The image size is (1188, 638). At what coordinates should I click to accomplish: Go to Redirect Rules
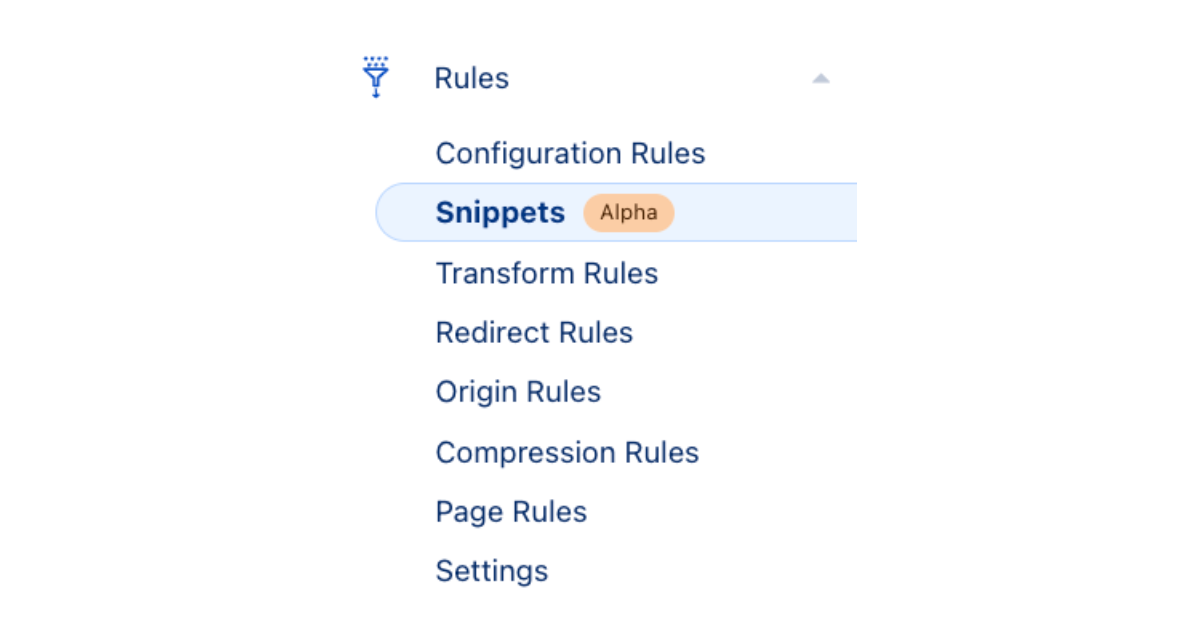(534, 332)
